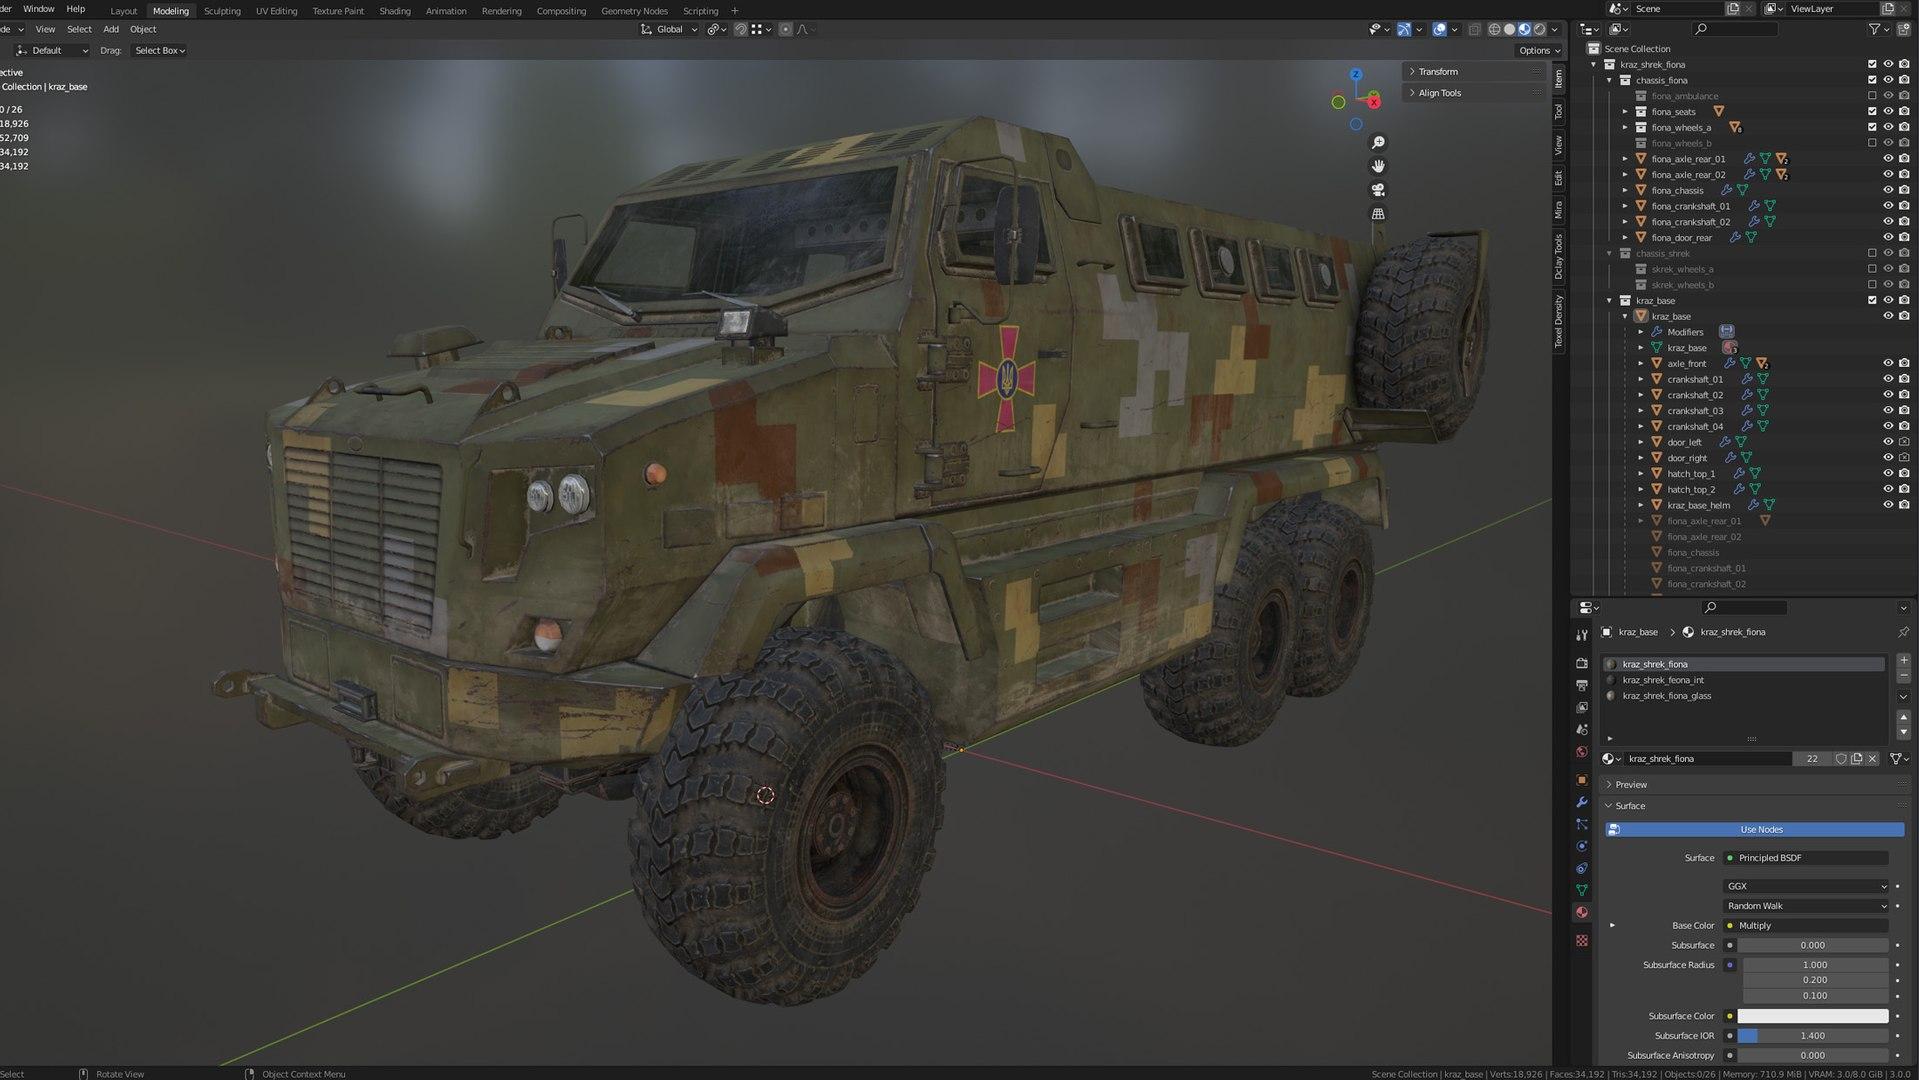
Task: Click the Subsurface Color white swatch
Action: point(1812,1016)
